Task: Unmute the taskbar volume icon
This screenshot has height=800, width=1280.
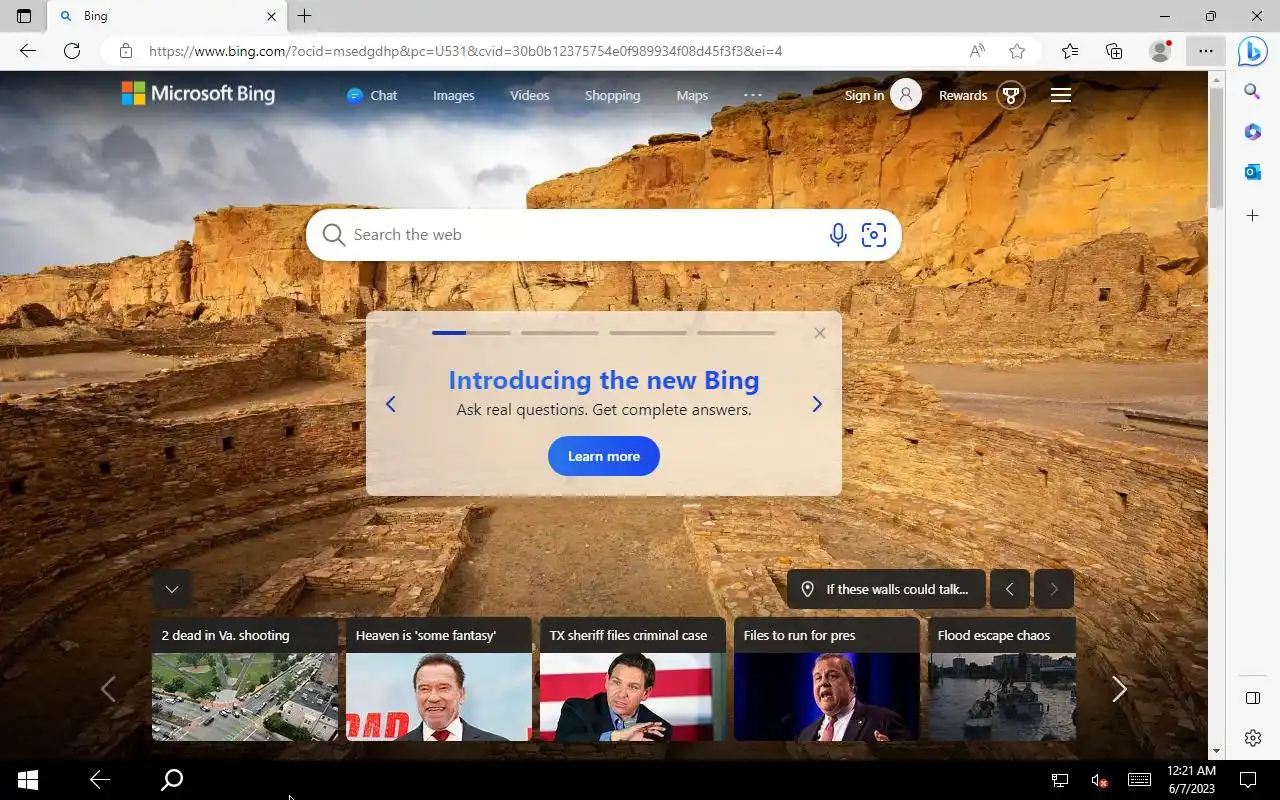Action: tap(1099, 780)
